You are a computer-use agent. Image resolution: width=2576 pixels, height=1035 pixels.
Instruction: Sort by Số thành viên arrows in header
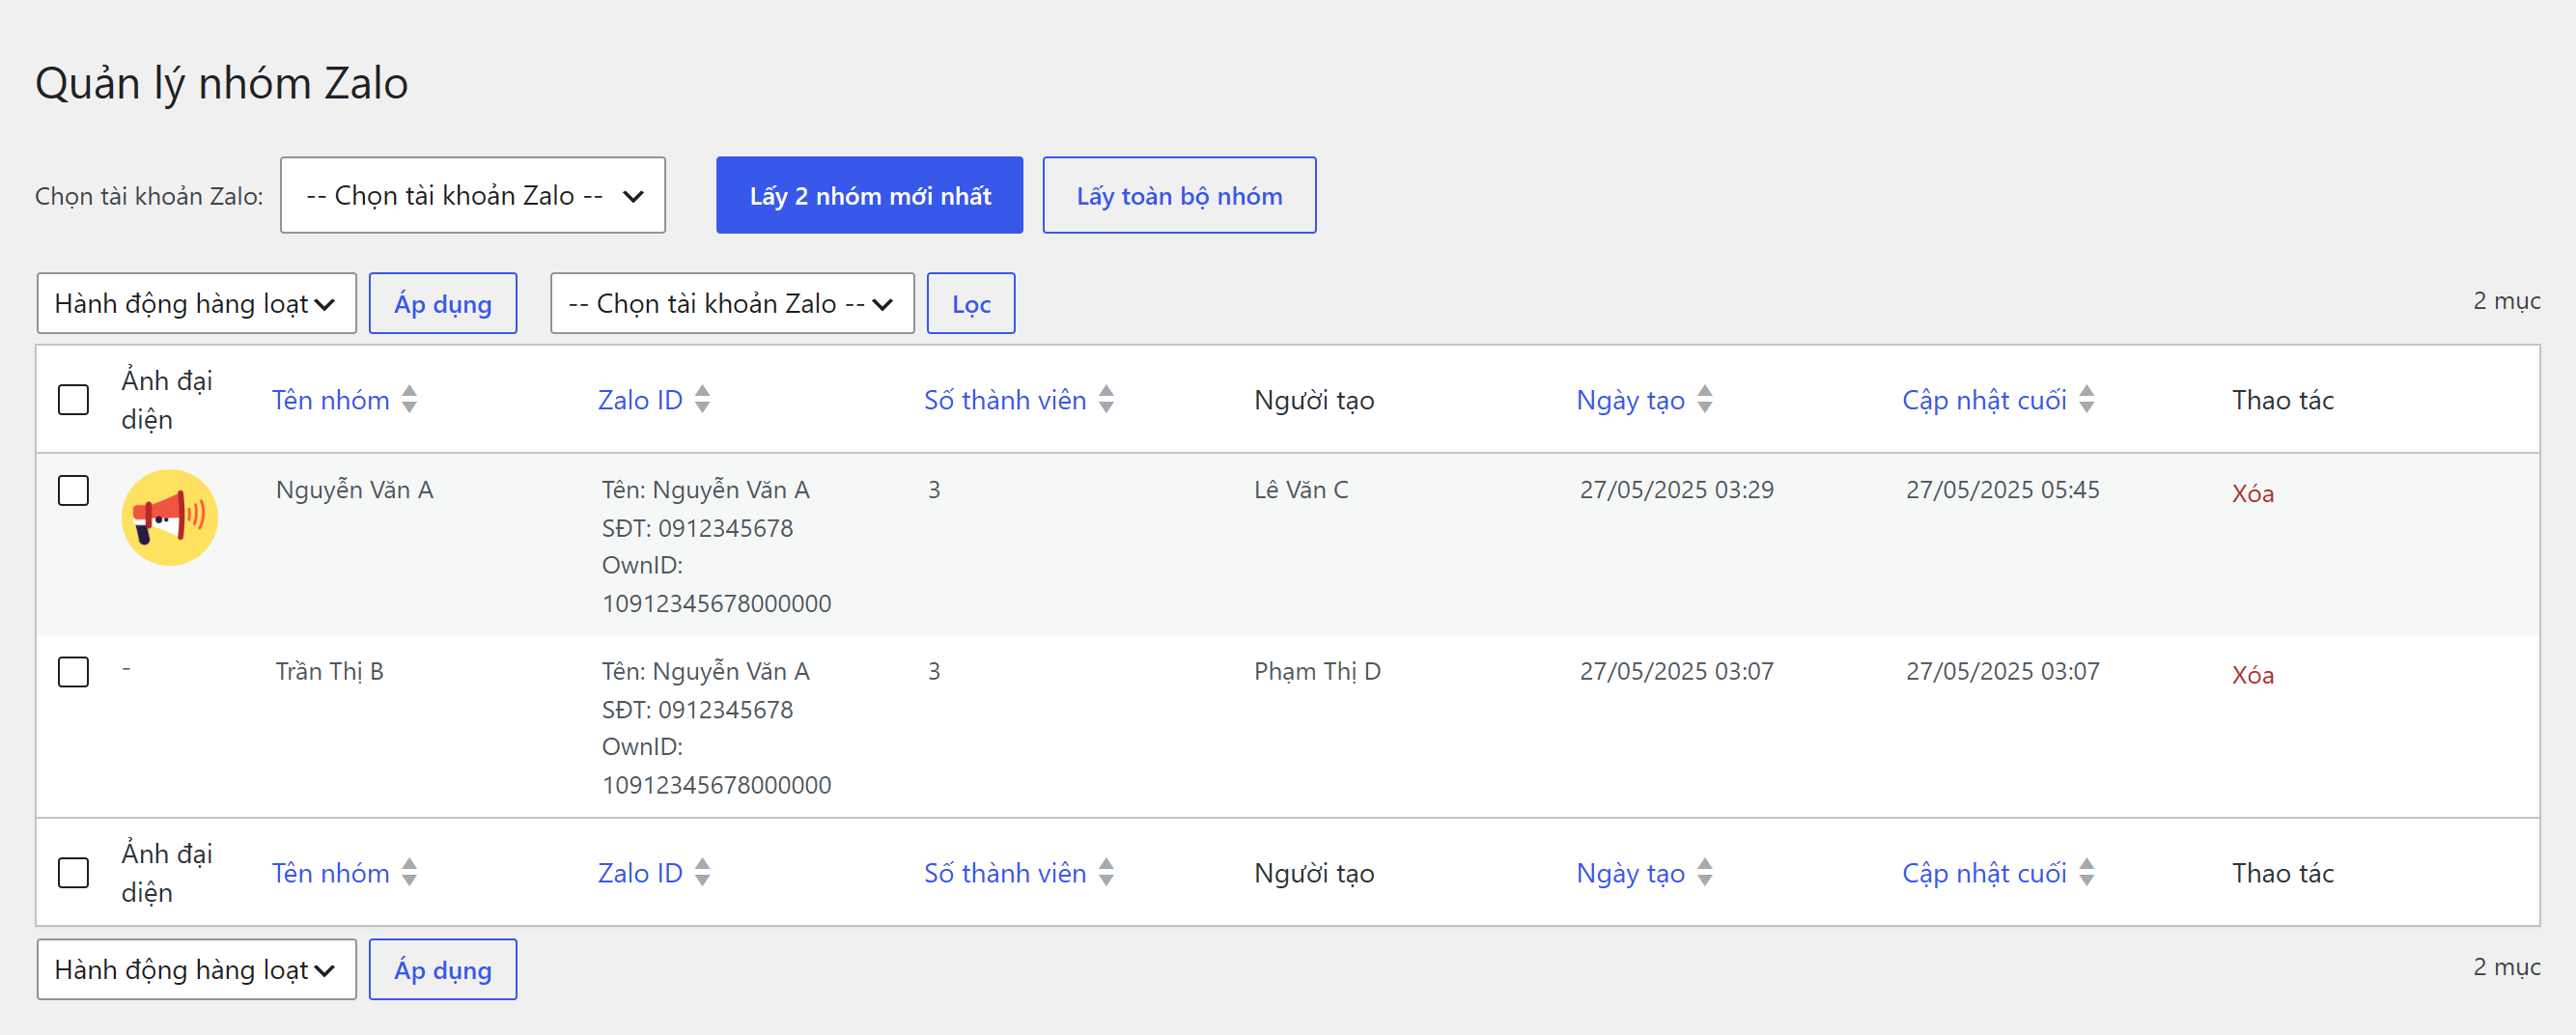[1106, 399]
